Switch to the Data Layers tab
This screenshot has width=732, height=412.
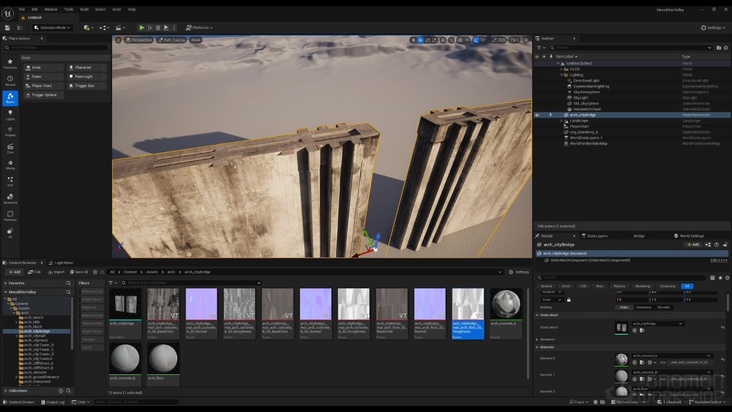click(594, 236)
